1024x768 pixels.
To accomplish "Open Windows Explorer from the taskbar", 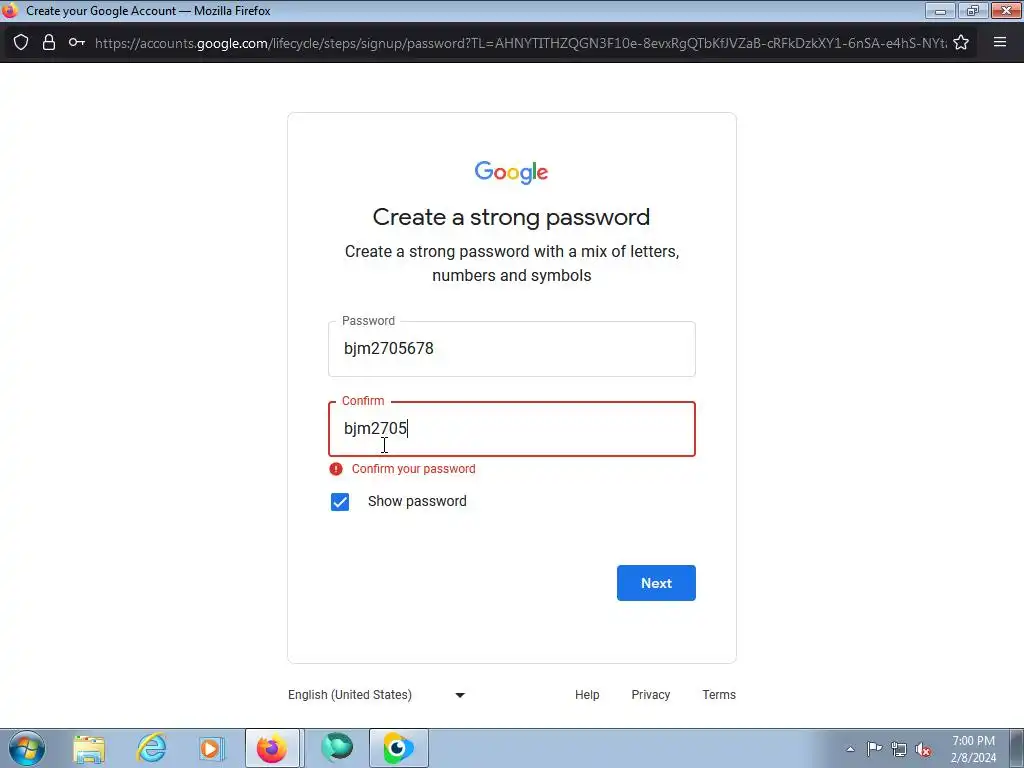I will point(89,748).
